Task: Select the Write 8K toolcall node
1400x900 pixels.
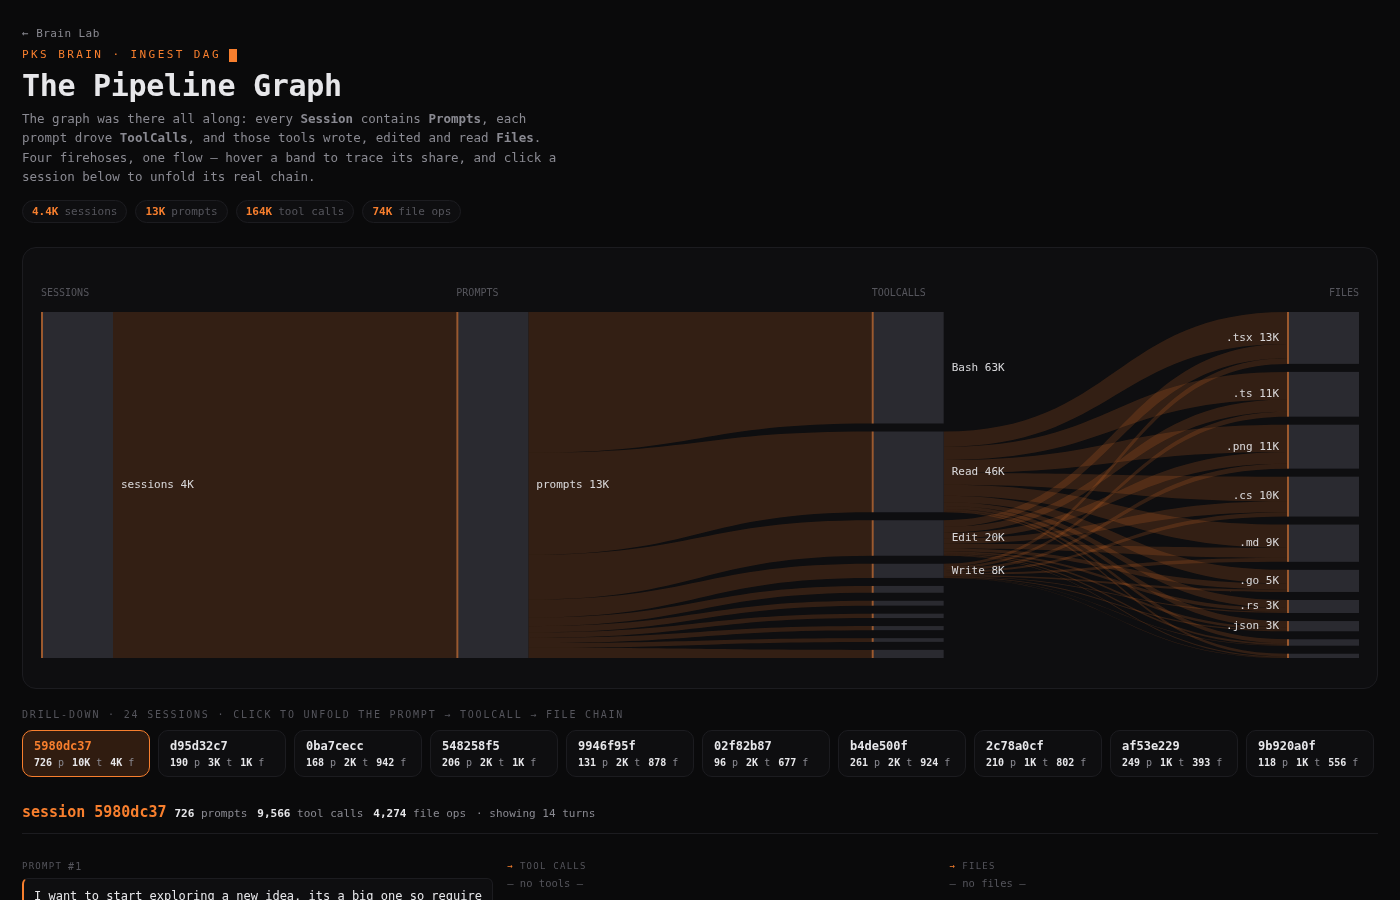Action: click(x=908, y=571)
